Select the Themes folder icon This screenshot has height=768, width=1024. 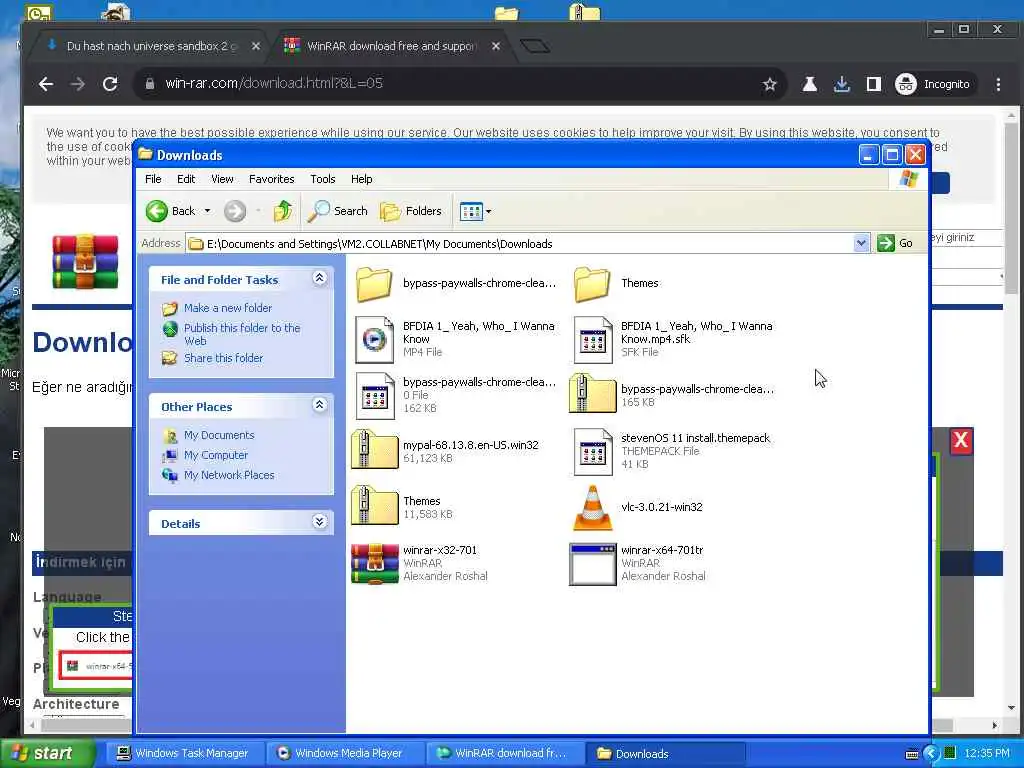pyautogui.click(x=592, y=284)
